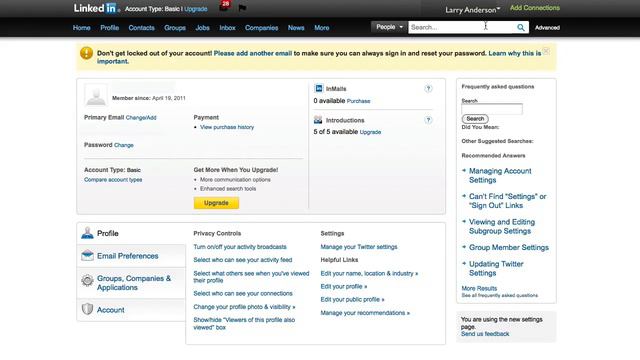Open the Profile nav item
This screenshot has width=640, height=360.
tap(110, 28)
